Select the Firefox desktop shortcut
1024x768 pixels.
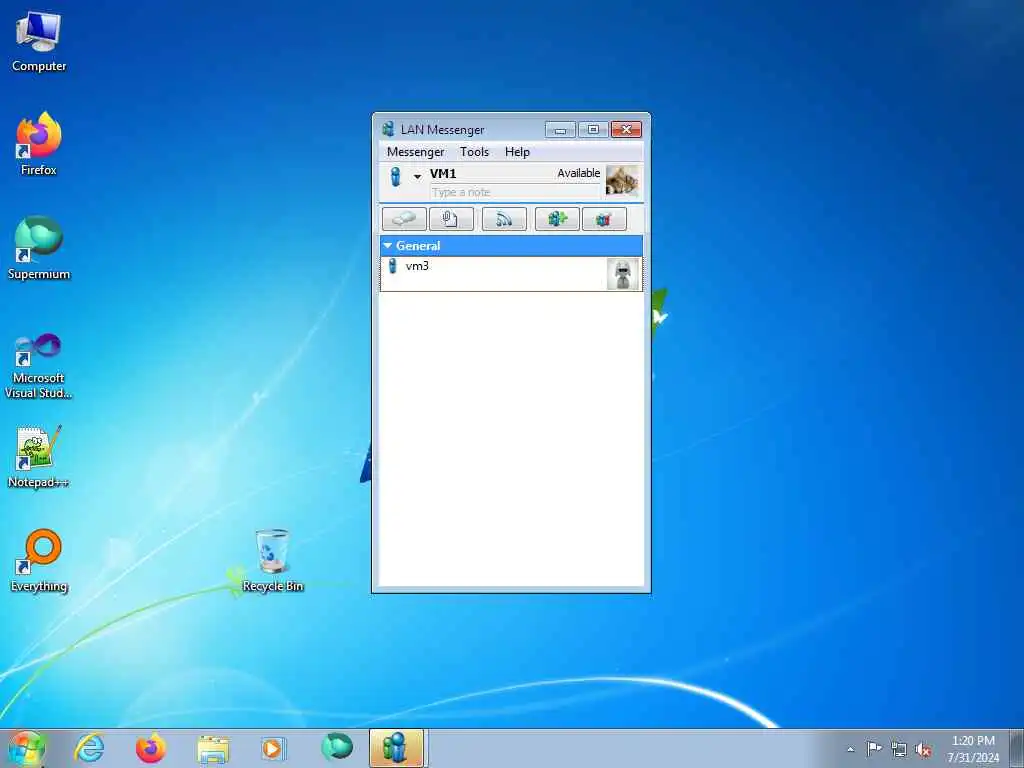point(39,144)
